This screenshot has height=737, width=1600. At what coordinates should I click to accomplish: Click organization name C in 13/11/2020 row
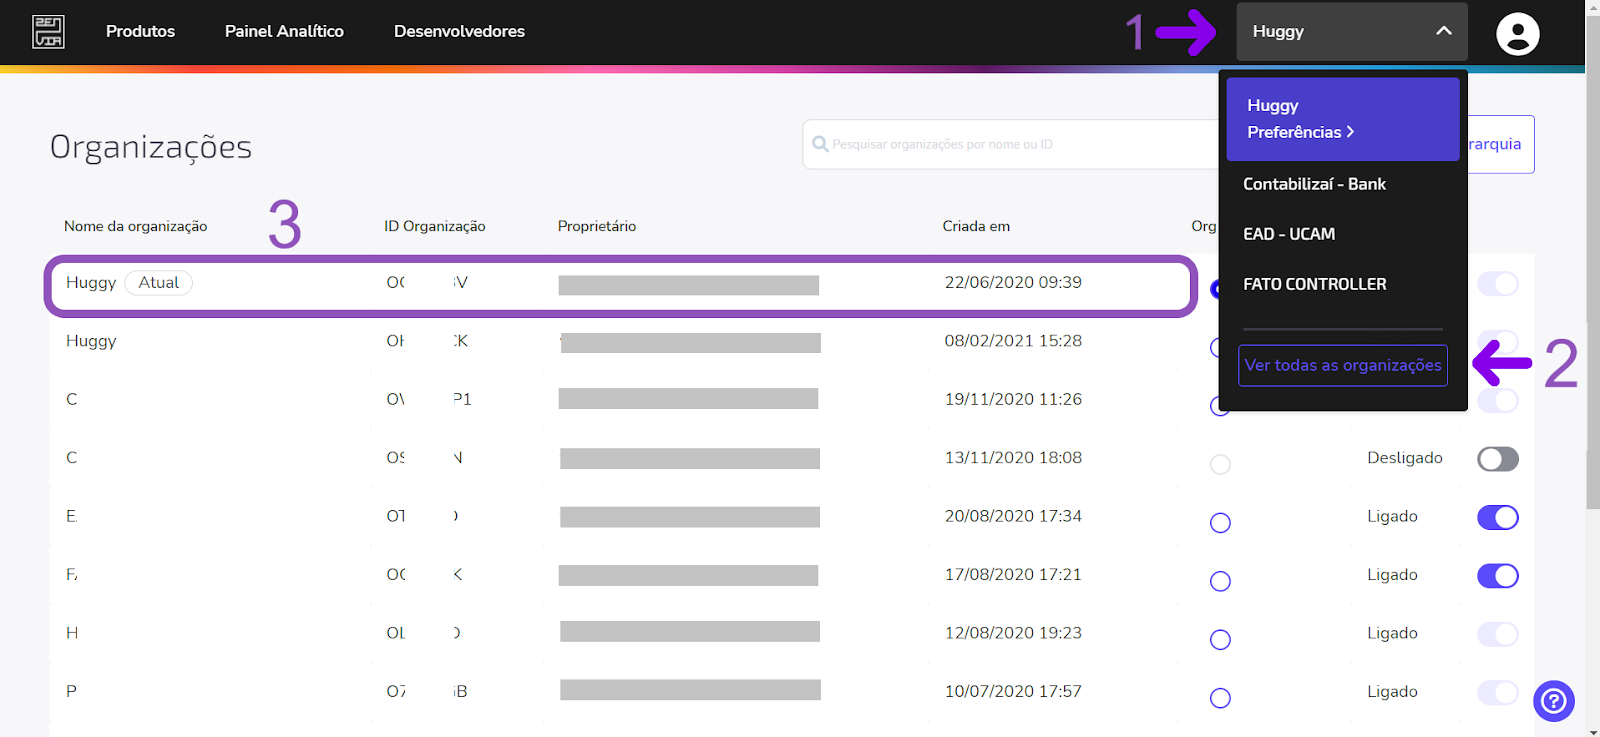71,457
